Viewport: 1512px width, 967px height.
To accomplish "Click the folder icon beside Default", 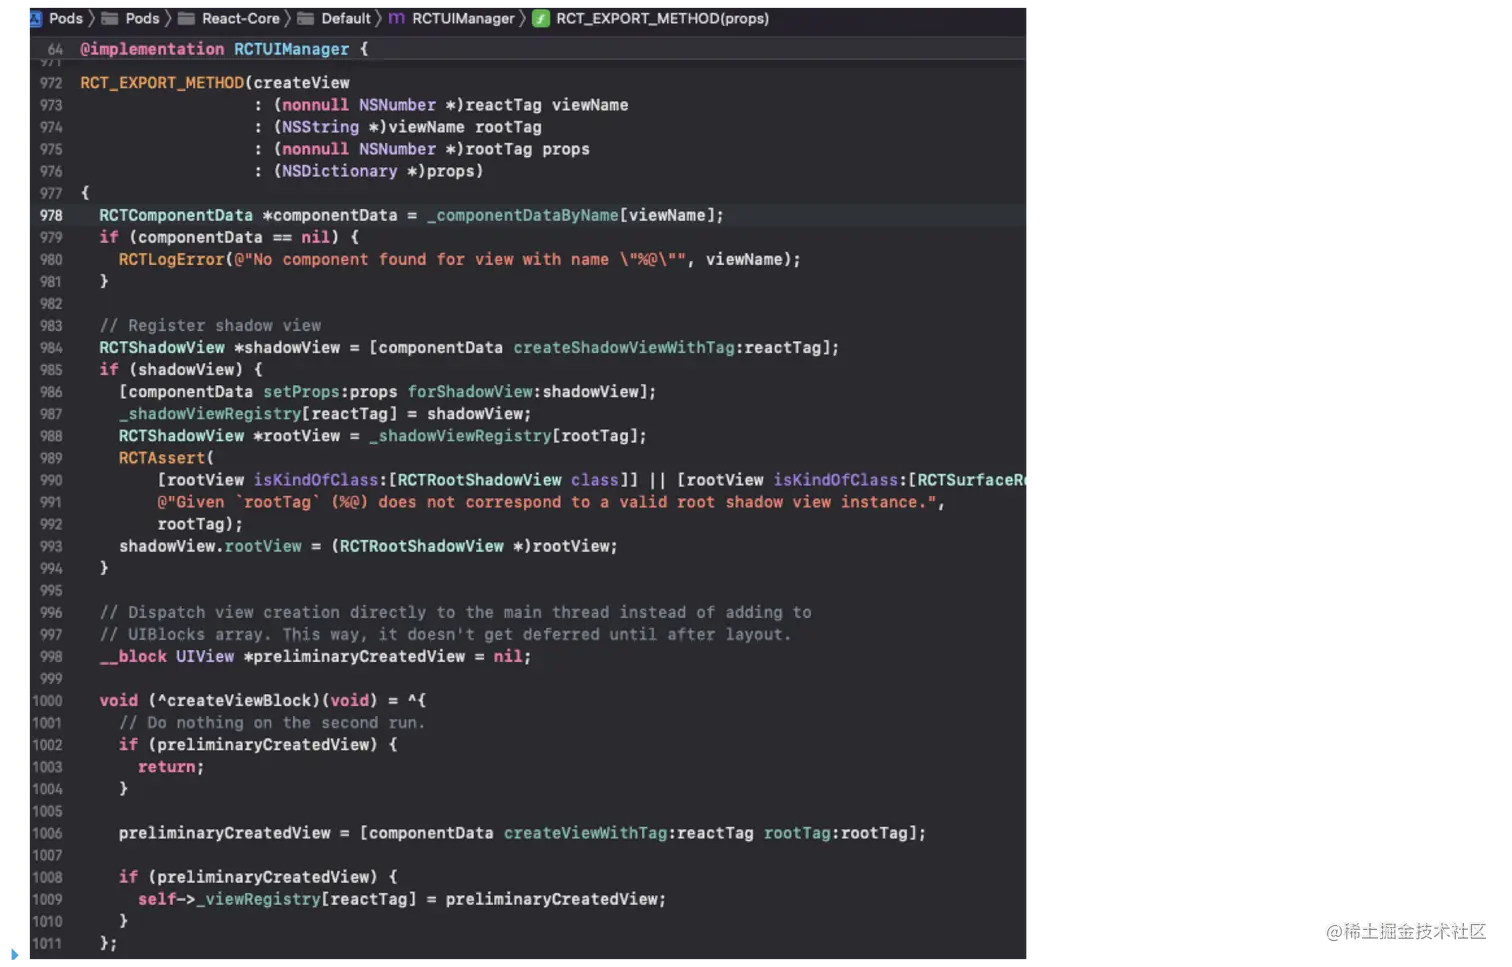I will pos(306,18).
